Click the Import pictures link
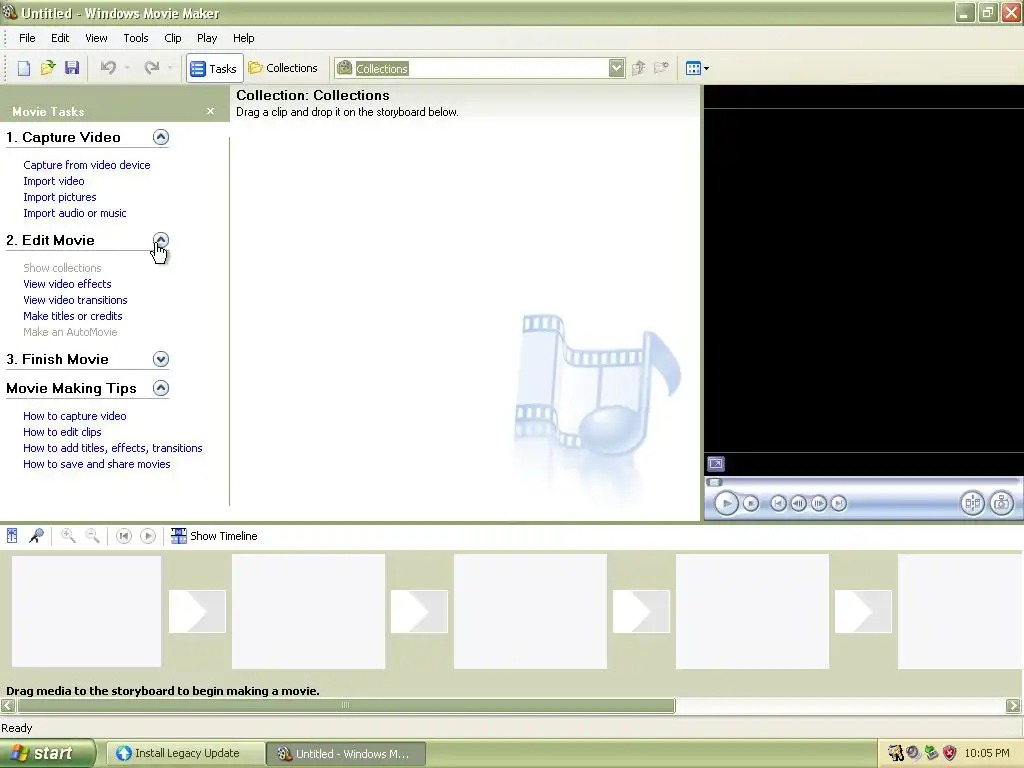This screenshot has width=1024, height=768. tap(59, 197)
